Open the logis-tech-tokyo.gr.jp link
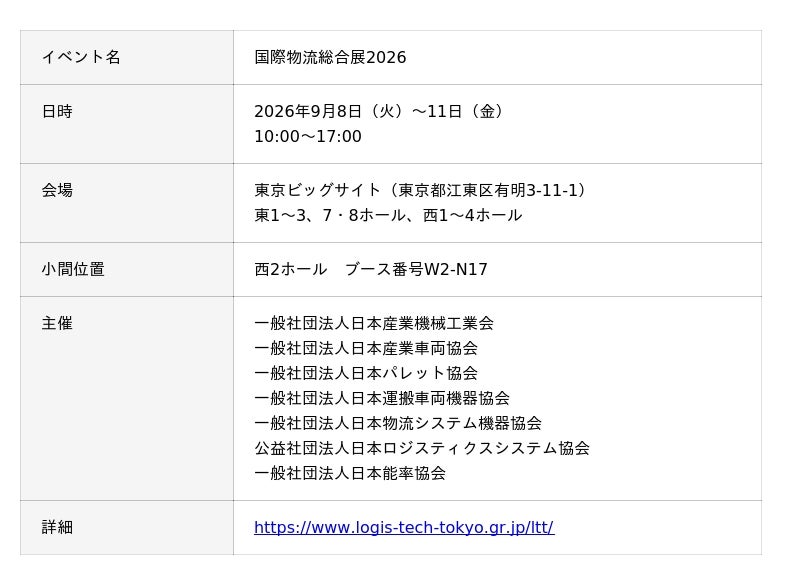 [x=404, y=527]
